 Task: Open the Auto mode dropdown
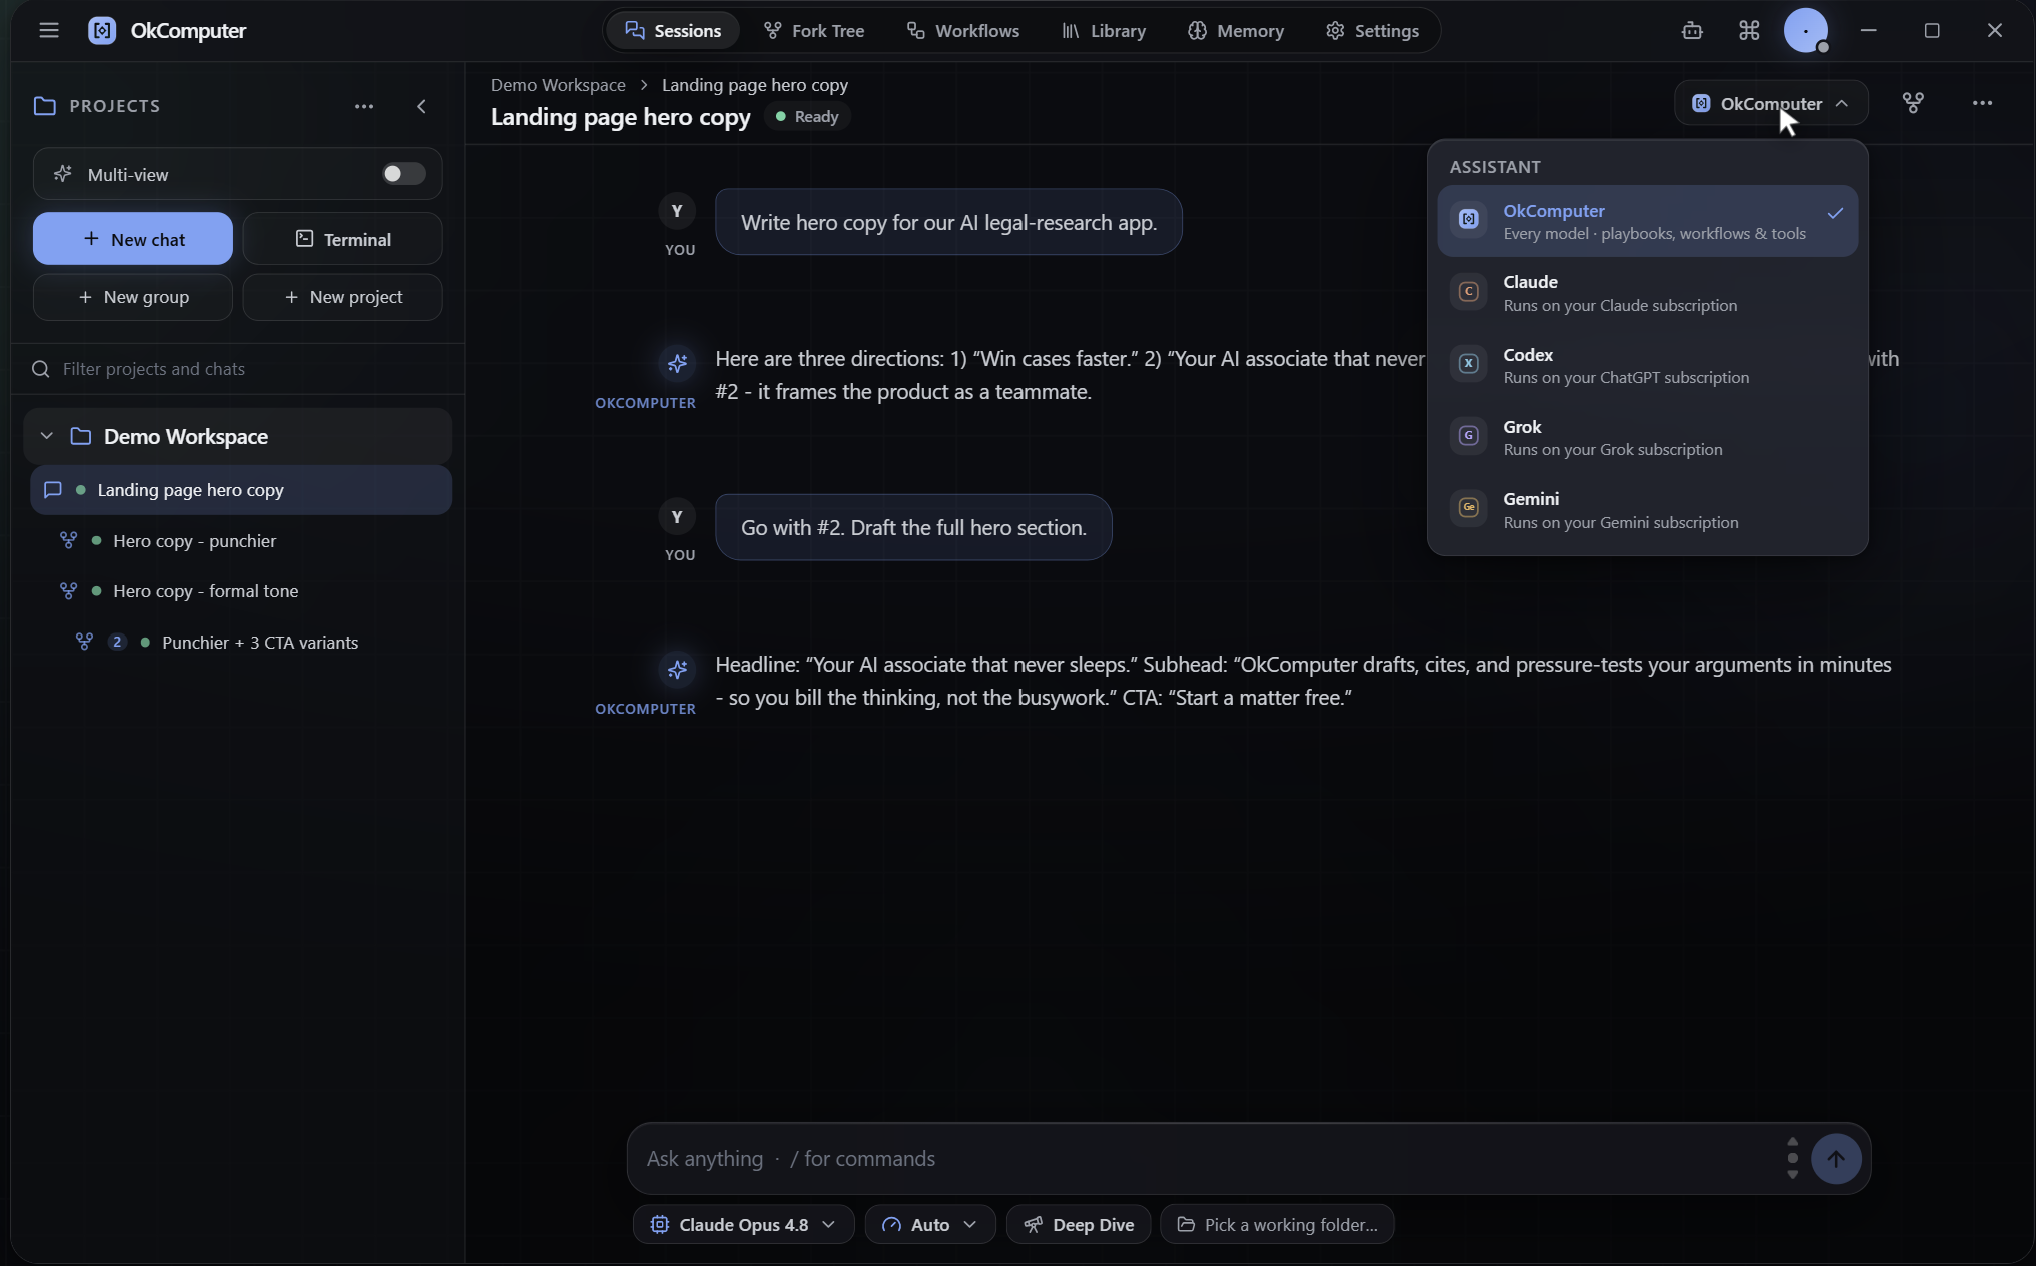929,1224
